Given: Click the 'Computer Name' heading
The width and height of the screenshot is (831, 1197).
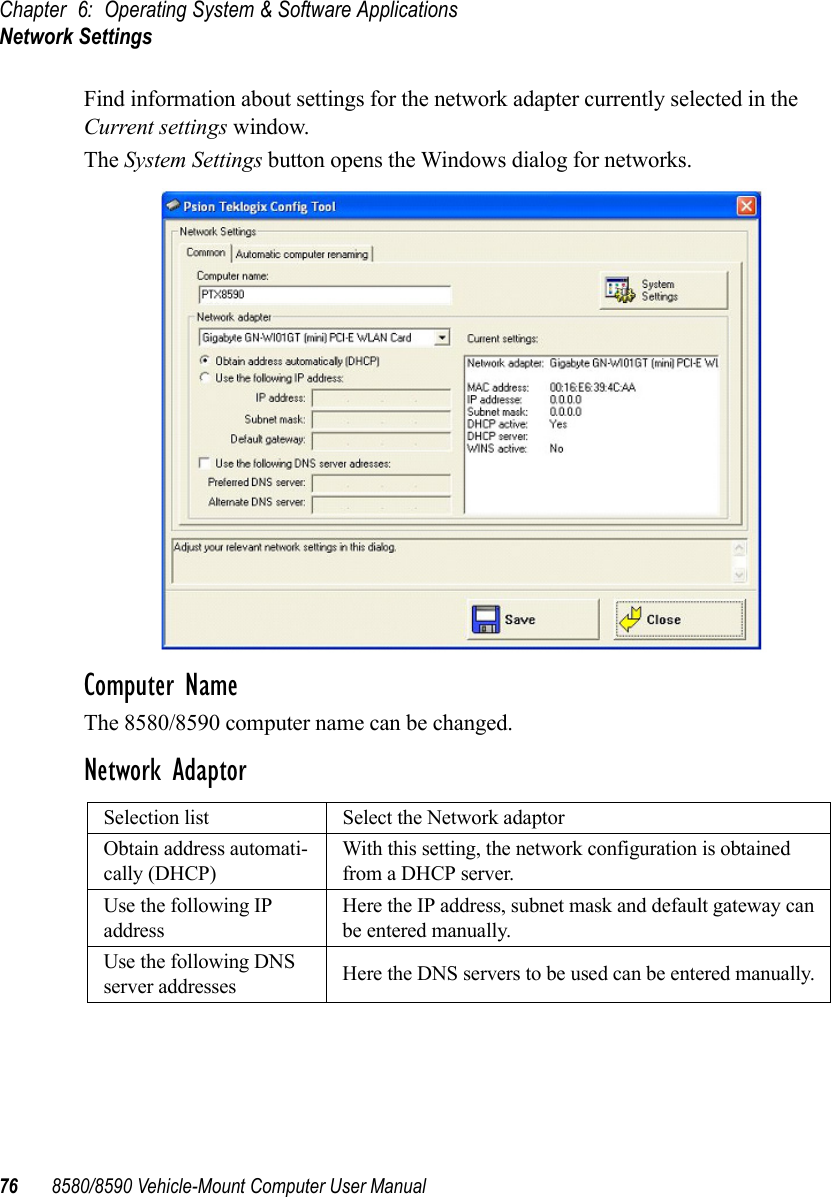Looking at the screenshot, I should coord(161,685).
